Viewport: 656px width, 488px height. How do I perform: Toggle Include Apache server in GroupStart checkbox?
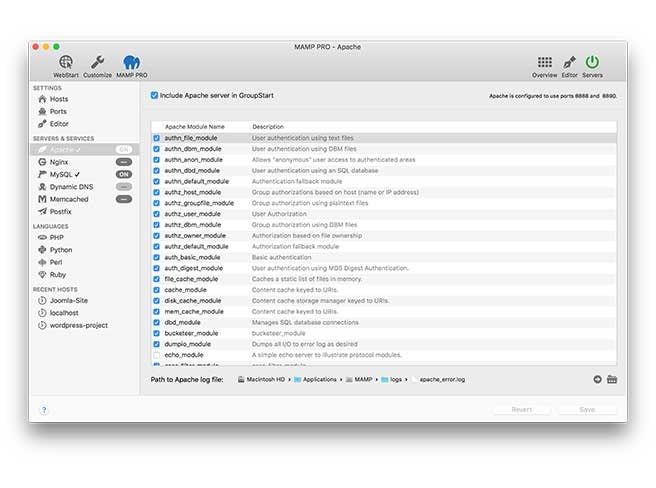[x=154, y=95]
